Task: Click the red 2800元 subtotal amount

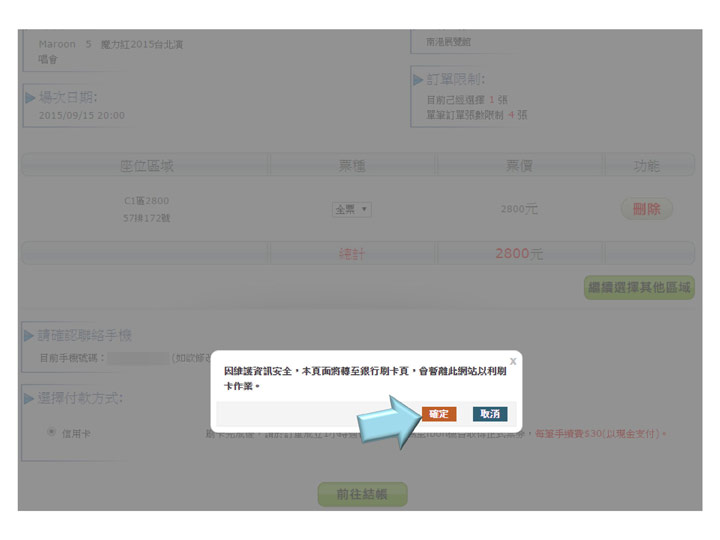Action: (x=519, y=254)
